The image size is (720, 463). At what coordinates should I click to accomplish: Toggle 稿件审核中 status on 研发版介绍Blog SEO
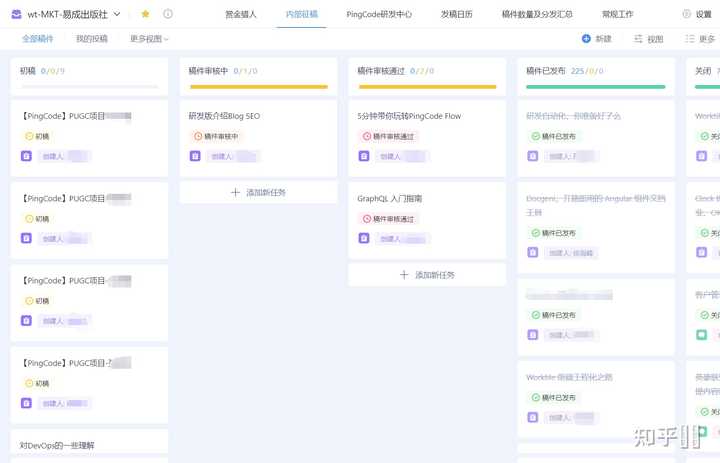click(198, 136)
